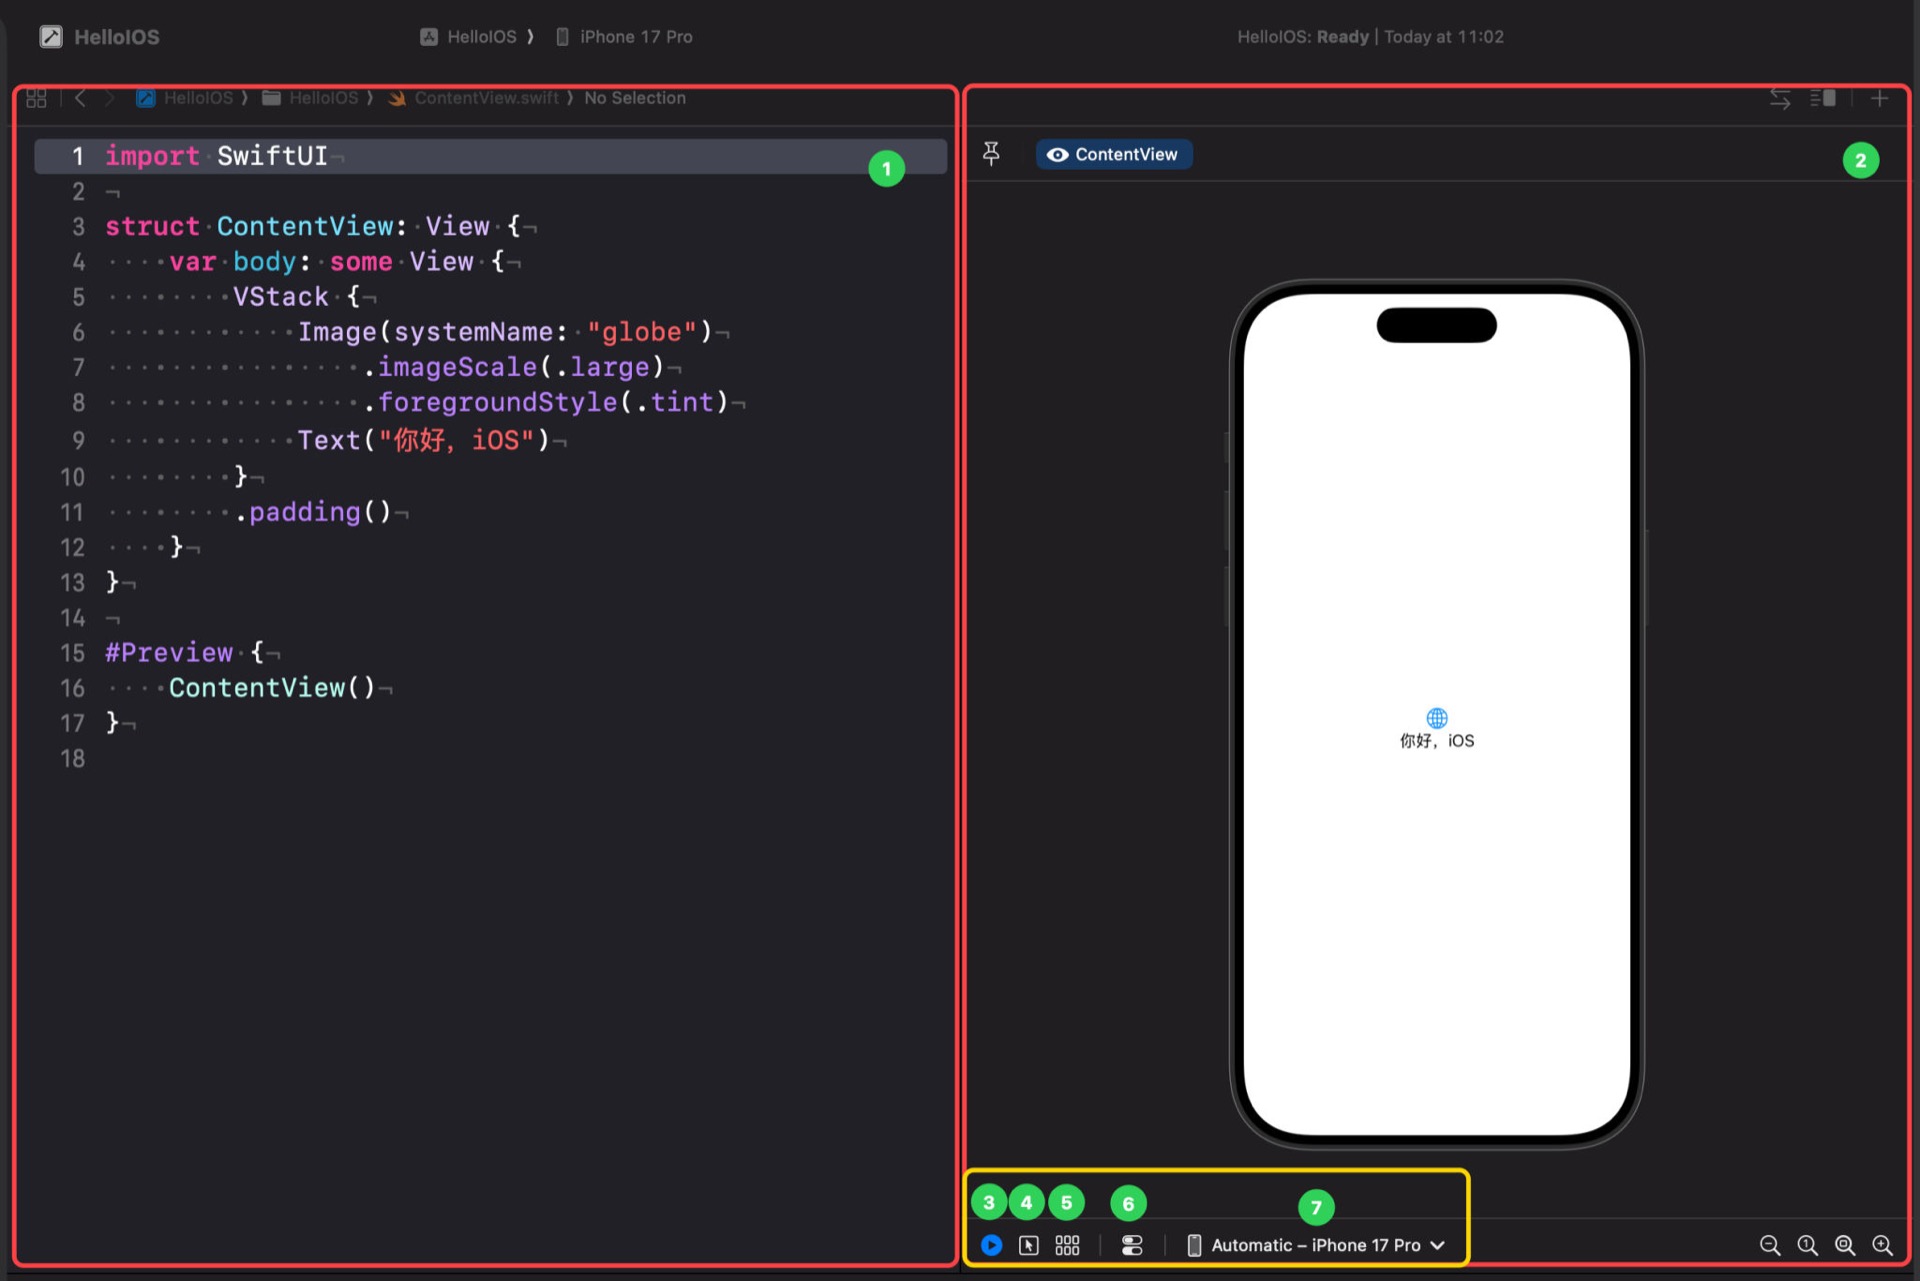Zoom in the preview canvas
The width and height of the screenshot is (1920, 1281).
tap(1882, 1245)
